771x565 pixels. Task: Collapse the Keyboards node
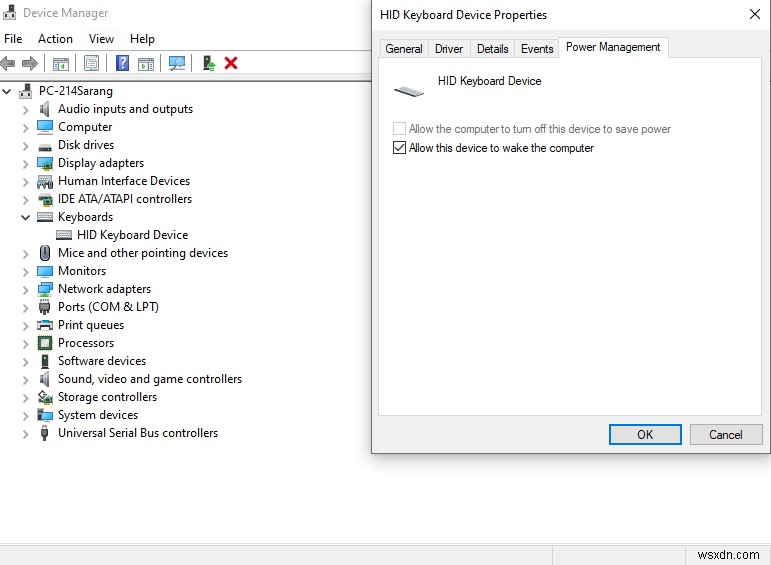(x=25, y=217)
